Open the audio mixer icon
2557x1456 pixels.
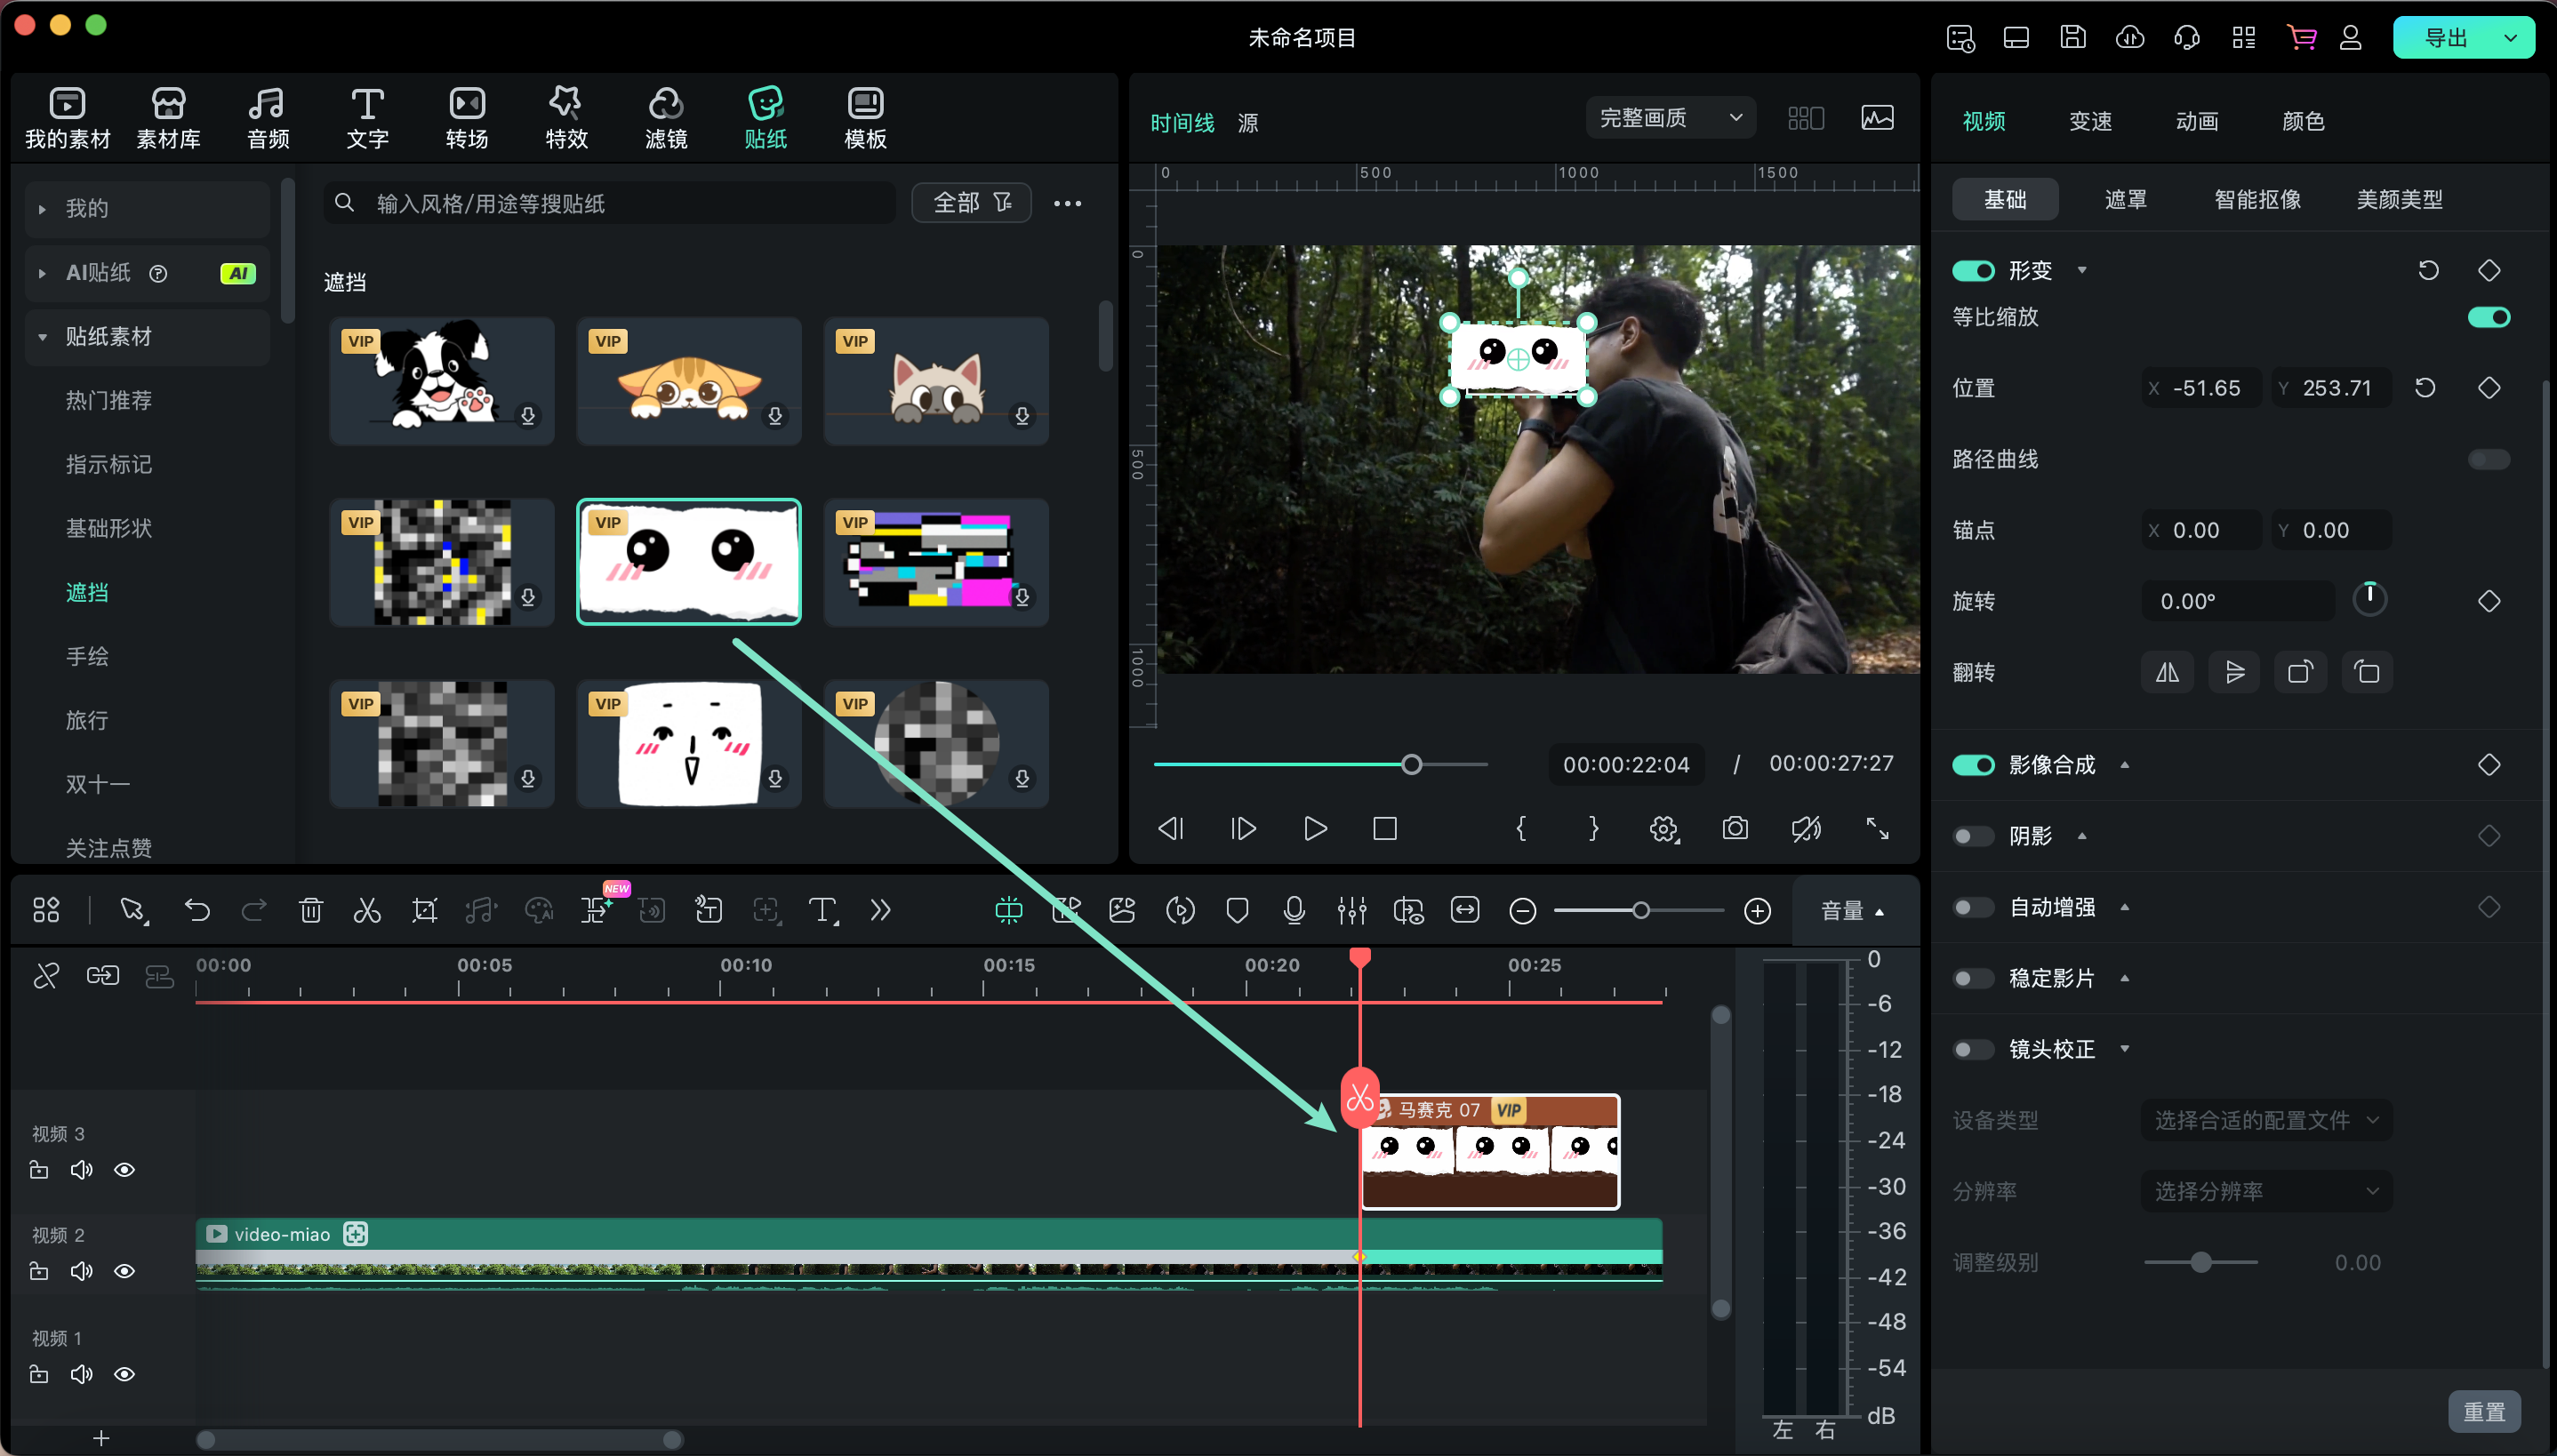coord(1351,910)
